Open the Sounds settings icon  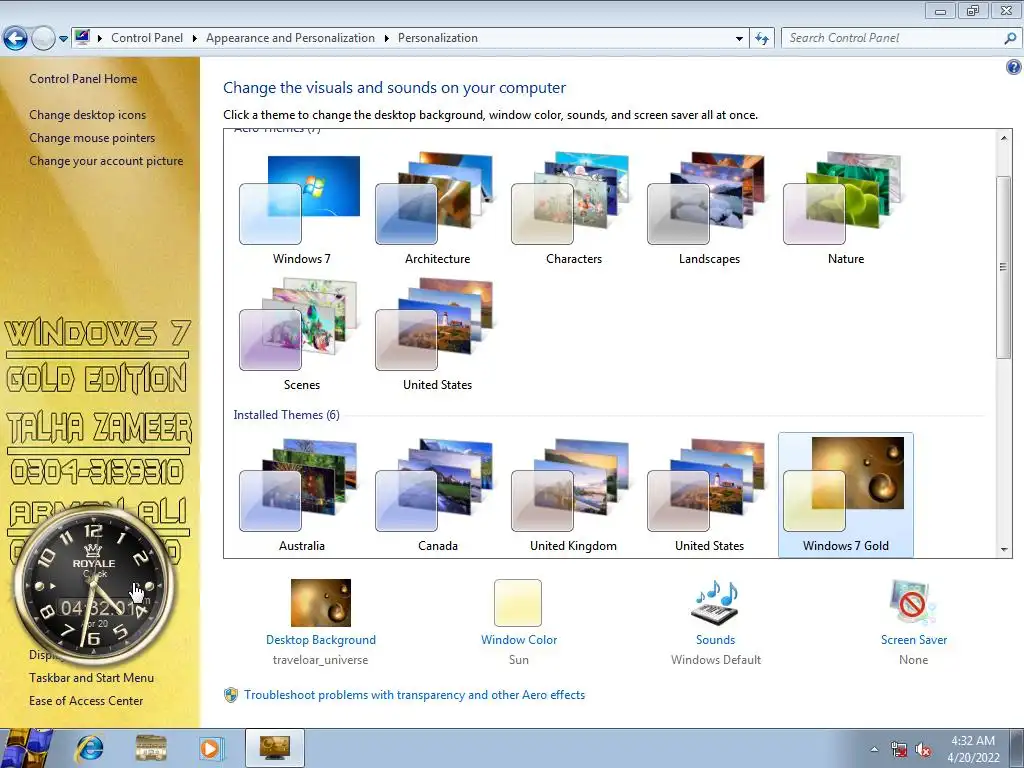pyautogui.click(x=715, y=602)
